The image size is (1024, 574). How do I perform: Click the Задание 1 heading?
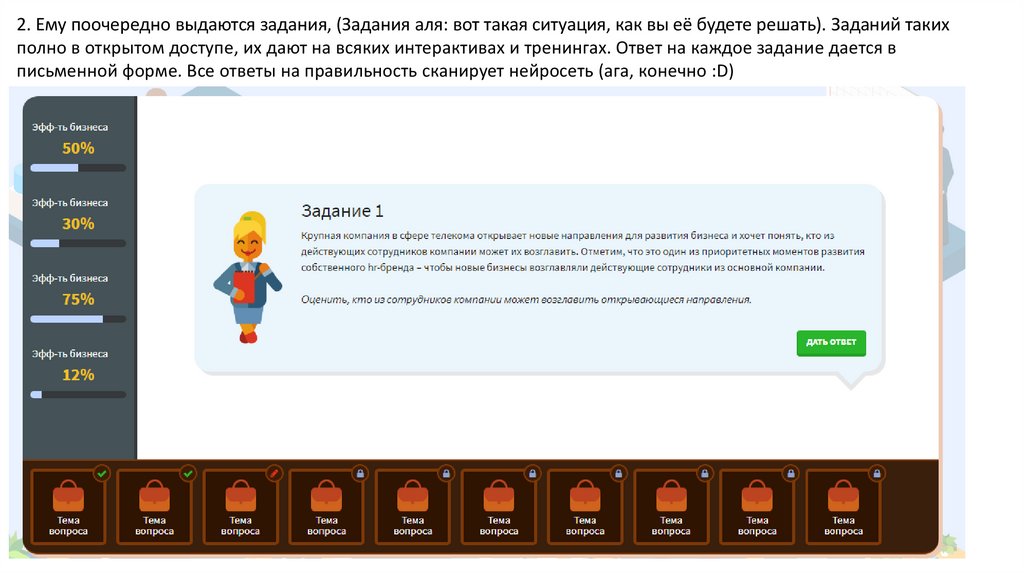tap(342, 211)
